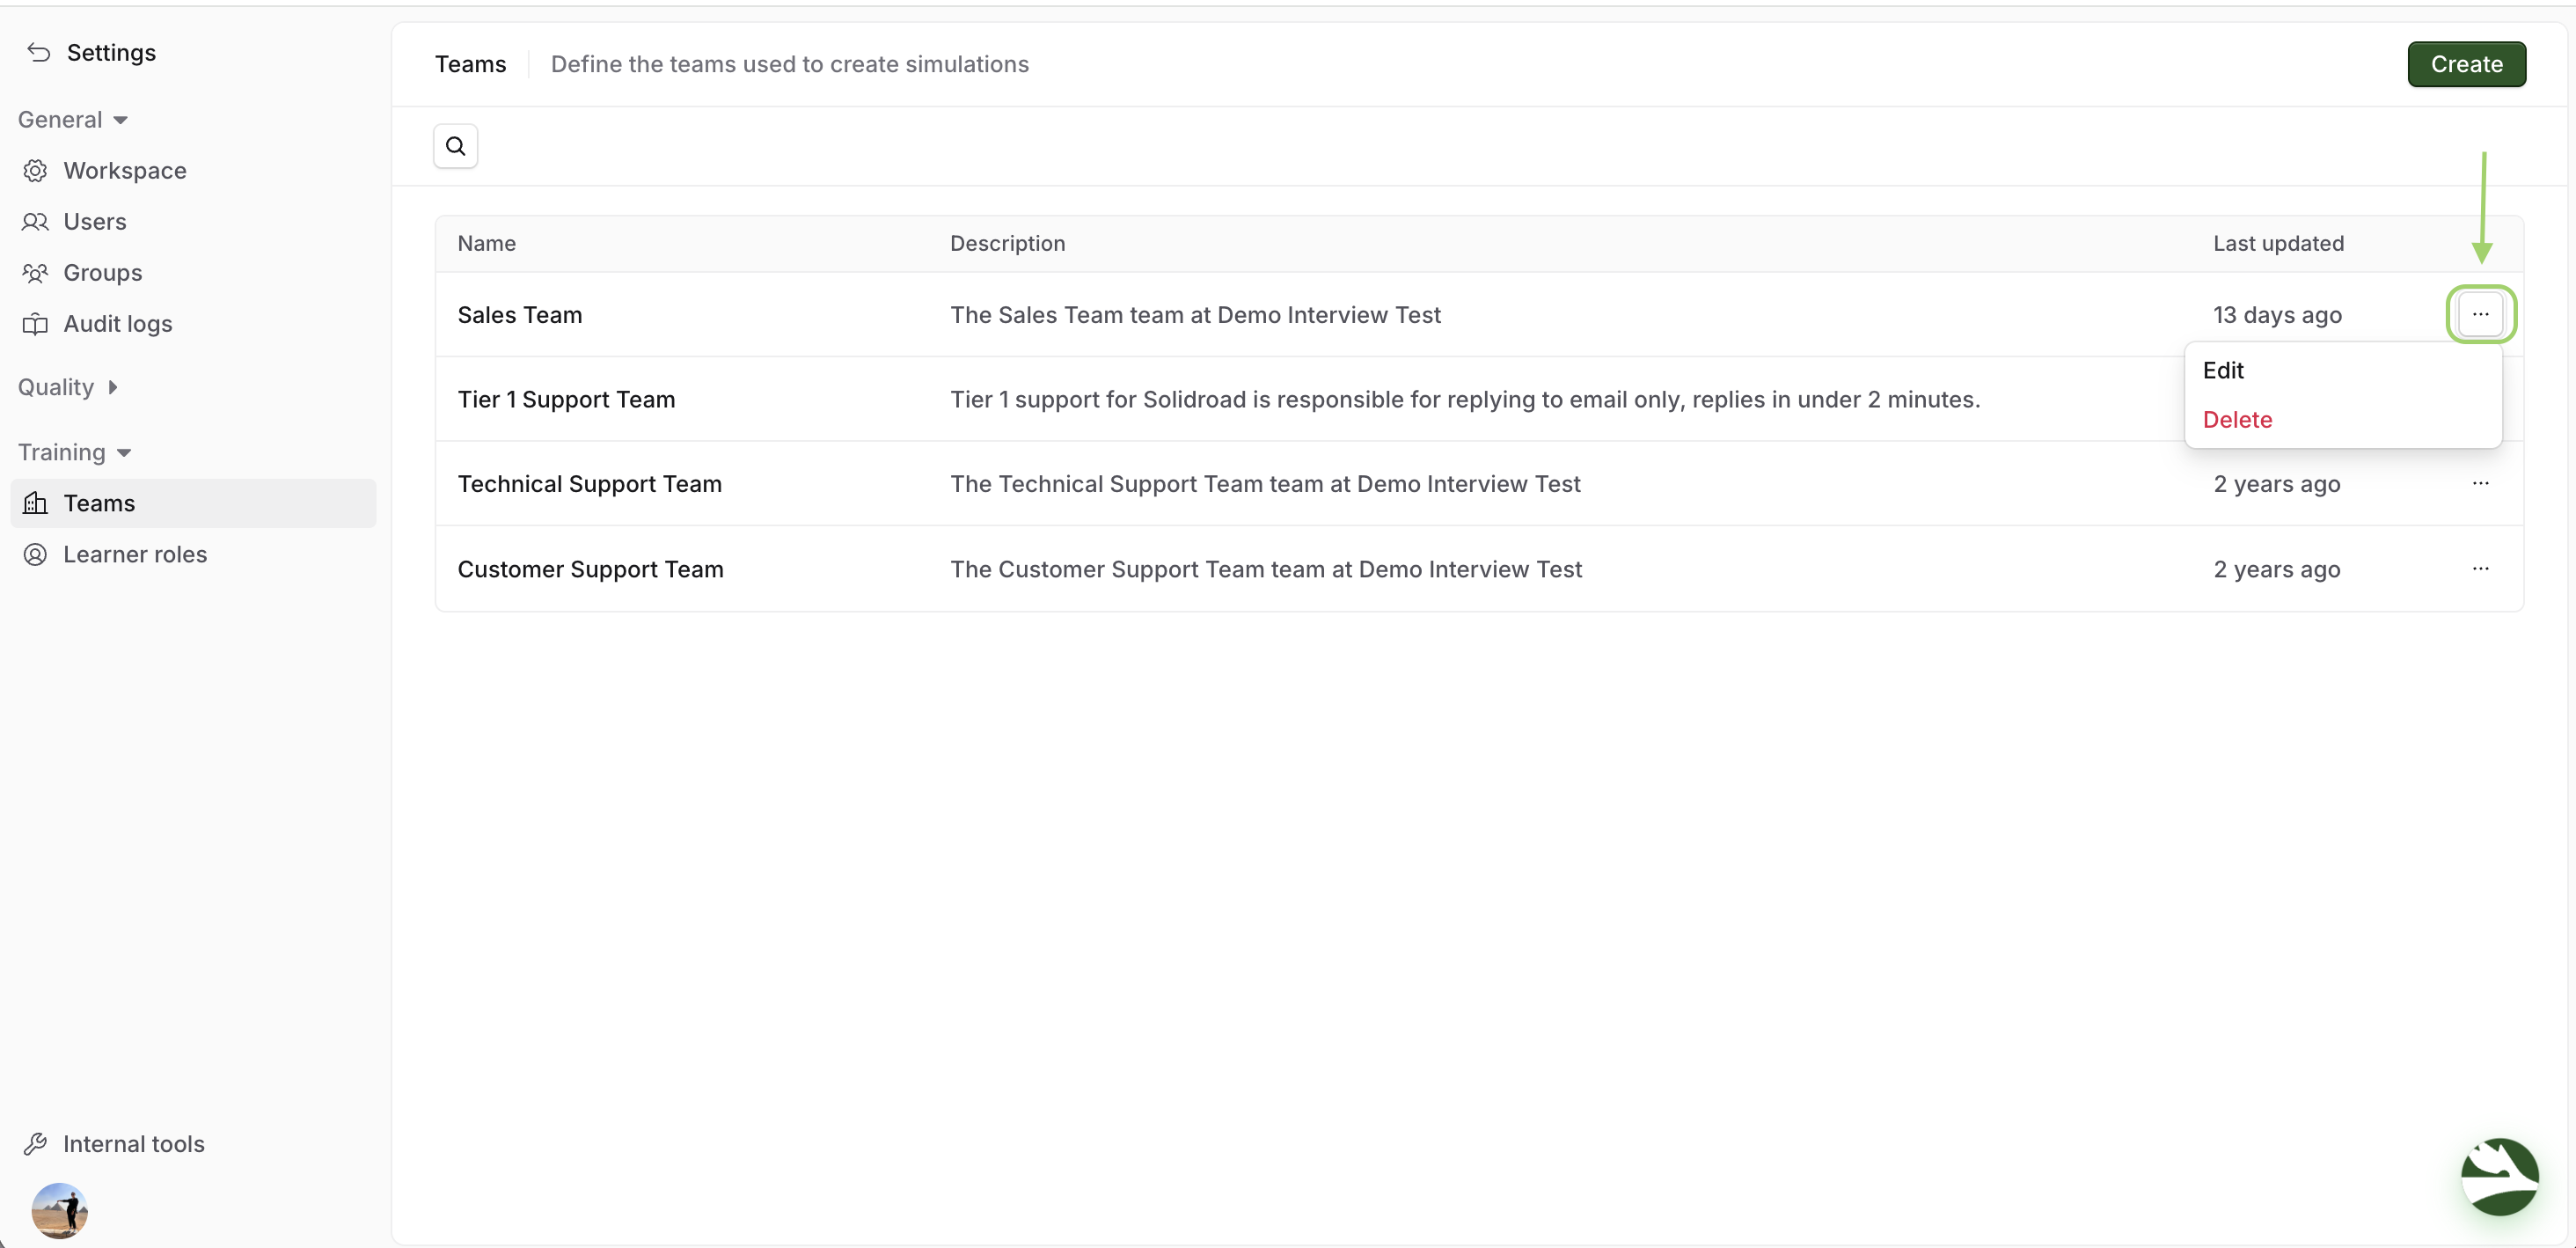Click Technical Support Team '2 years ago' cell
The width and height of the screenshot is (2576, 1248).
[2276, 483]
